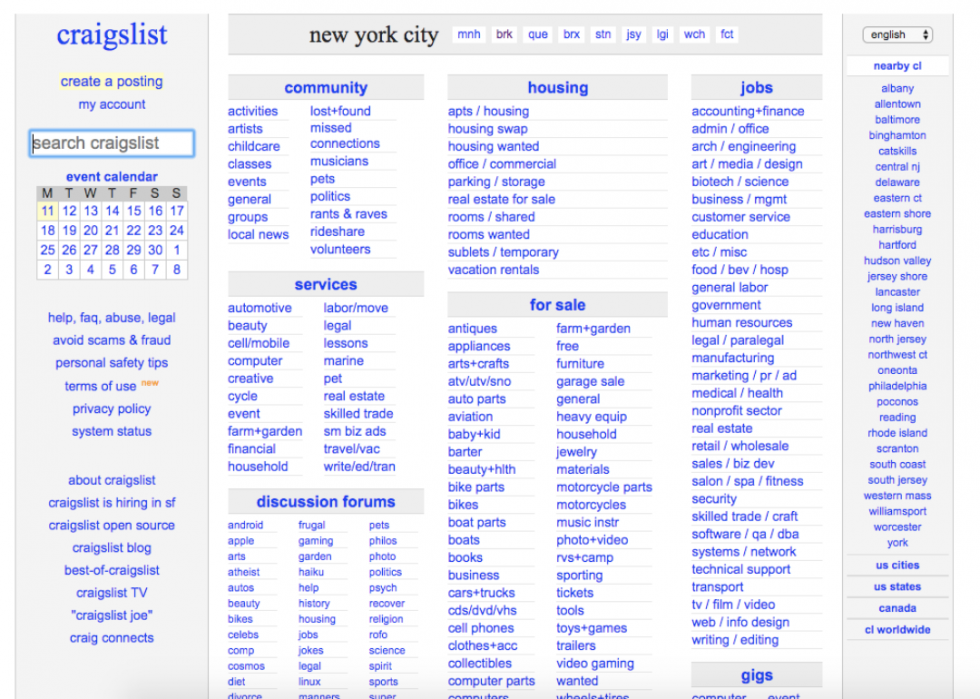The height and width of the screenshot is (699, 980).
Task: Open the jobs section header
Action: (x=756, y=88)
